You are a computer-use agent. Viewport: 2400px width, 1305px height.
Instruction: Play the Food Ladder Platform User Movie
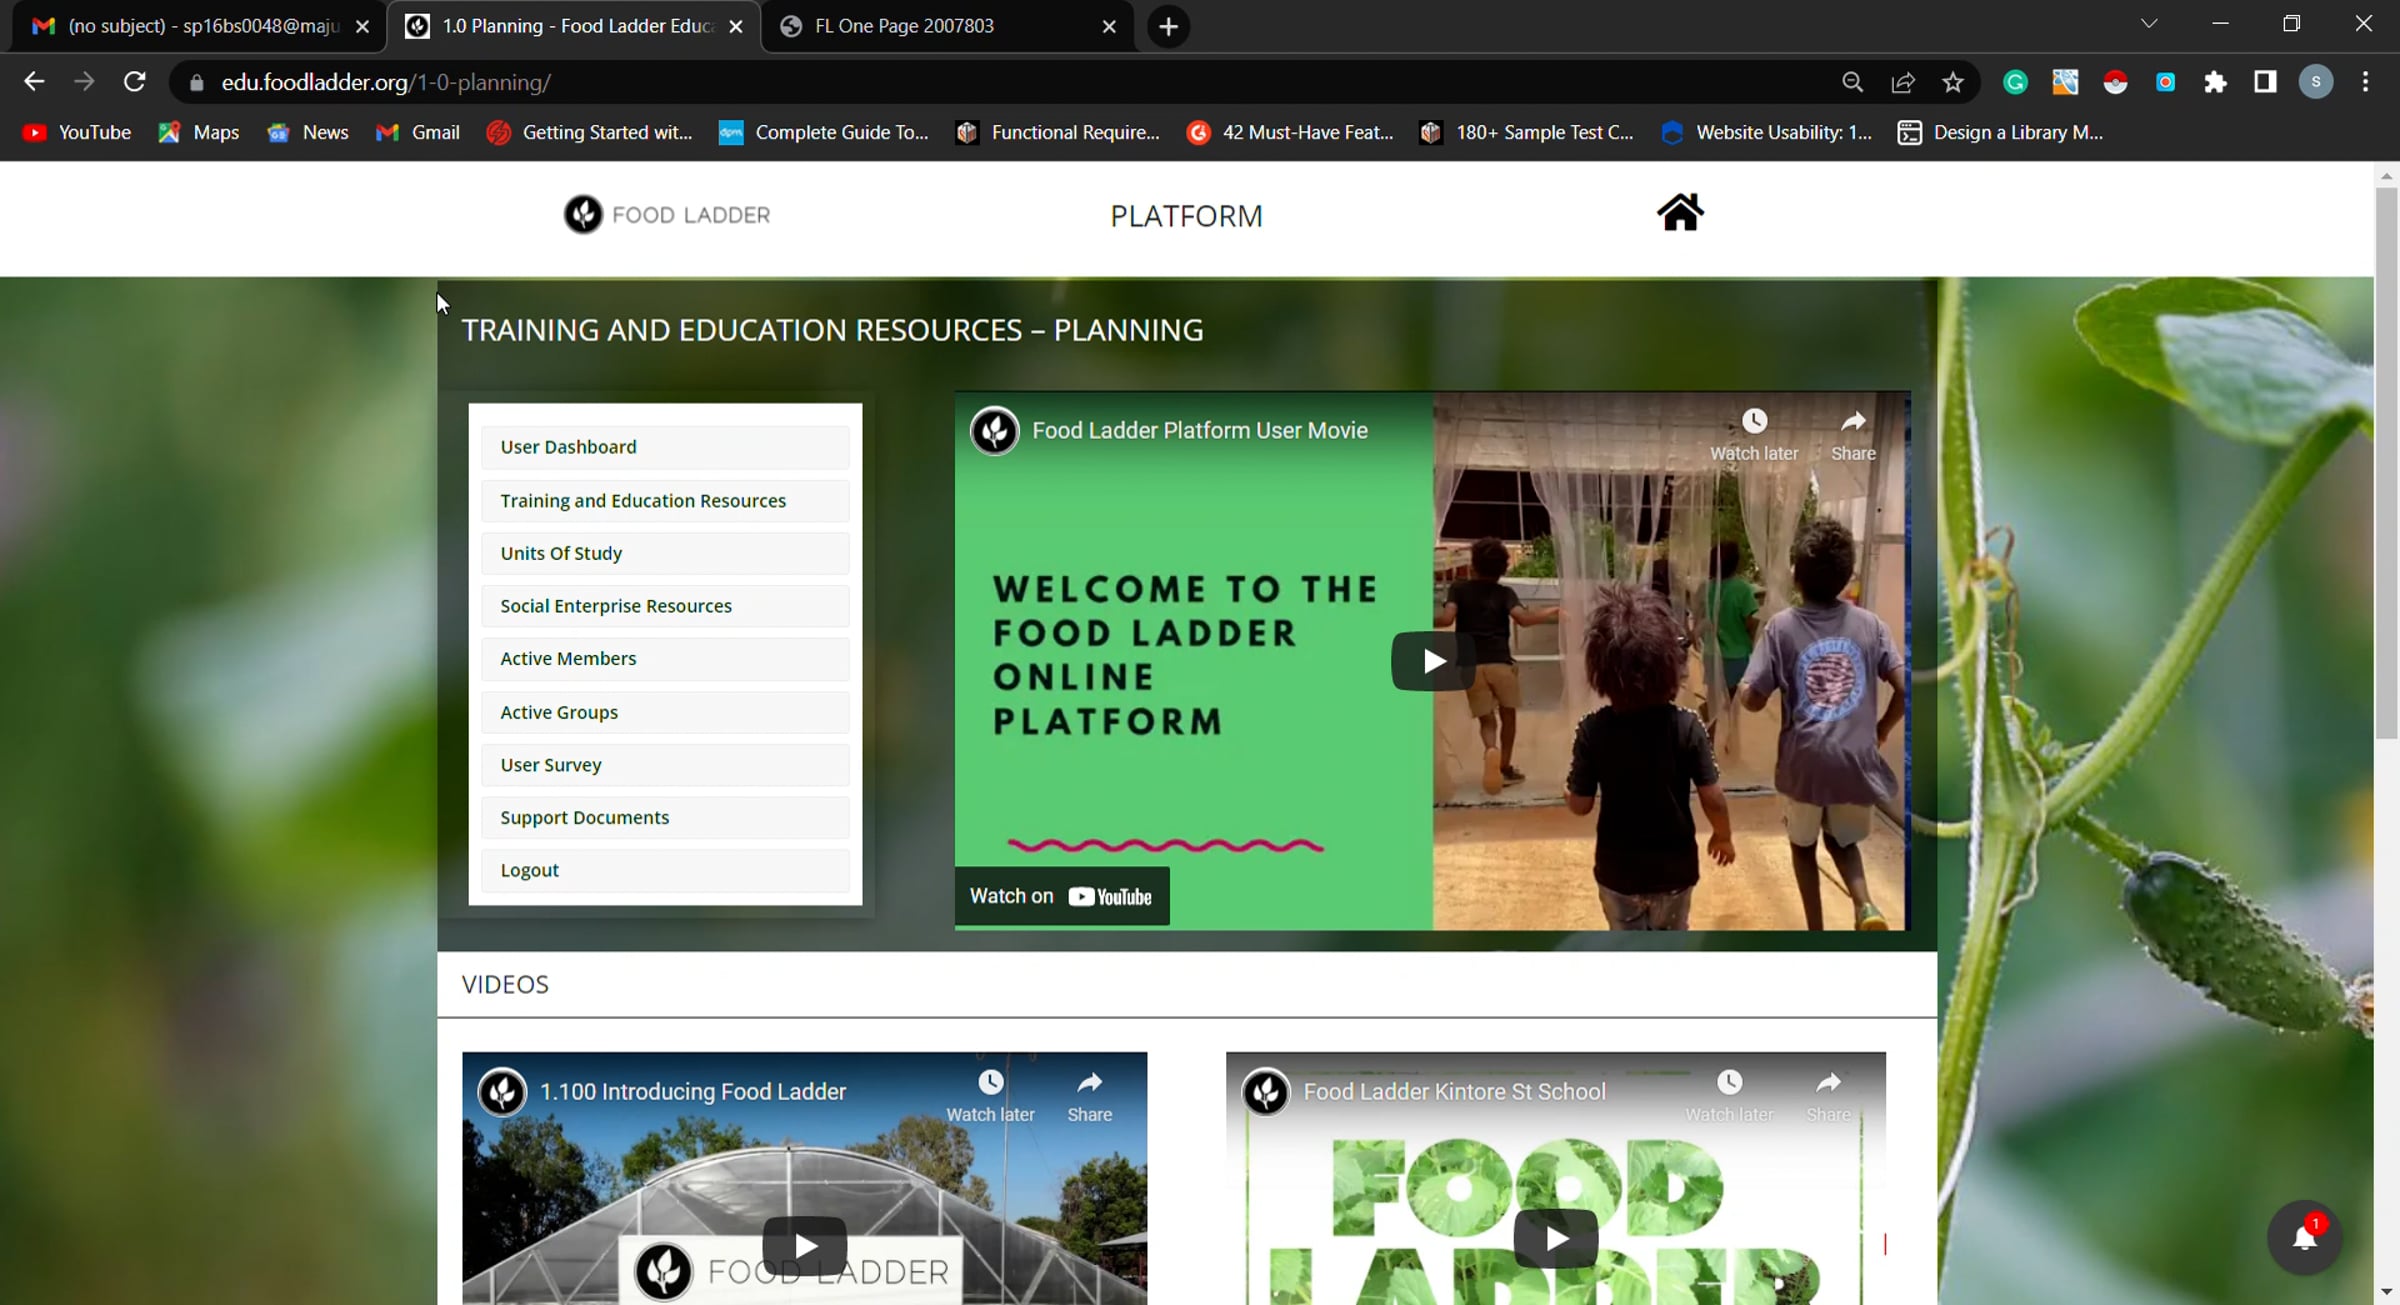click(1432, 661)
